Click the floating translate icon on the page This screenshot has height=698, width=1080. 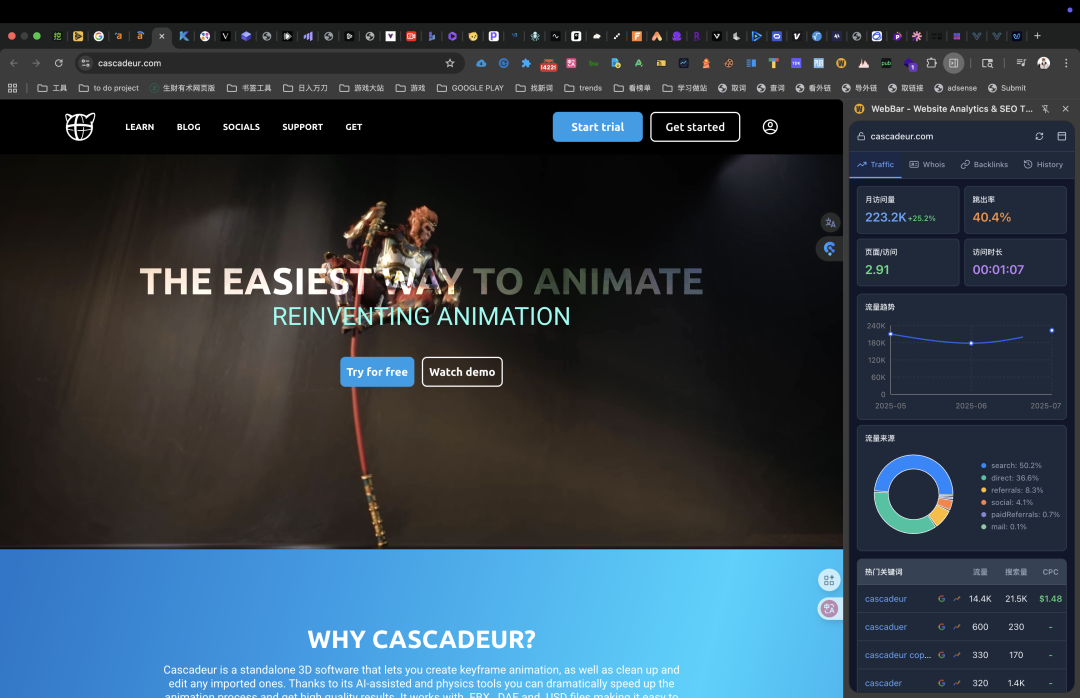830,223
